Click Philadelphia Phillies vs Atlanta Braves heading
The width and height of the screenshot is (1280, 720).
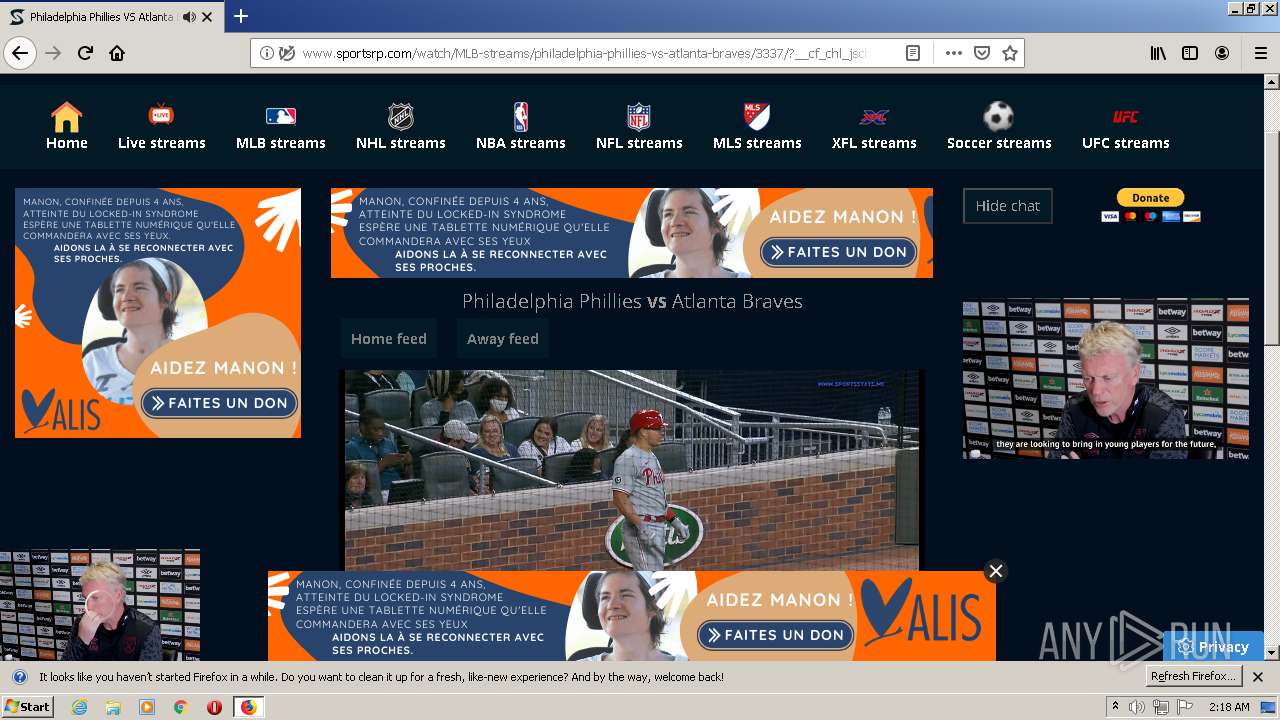(632, 301)
